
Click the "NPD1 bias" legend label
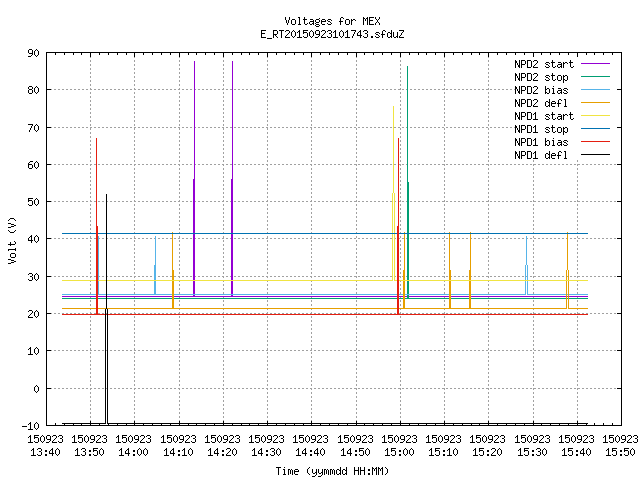coord(541,142)
